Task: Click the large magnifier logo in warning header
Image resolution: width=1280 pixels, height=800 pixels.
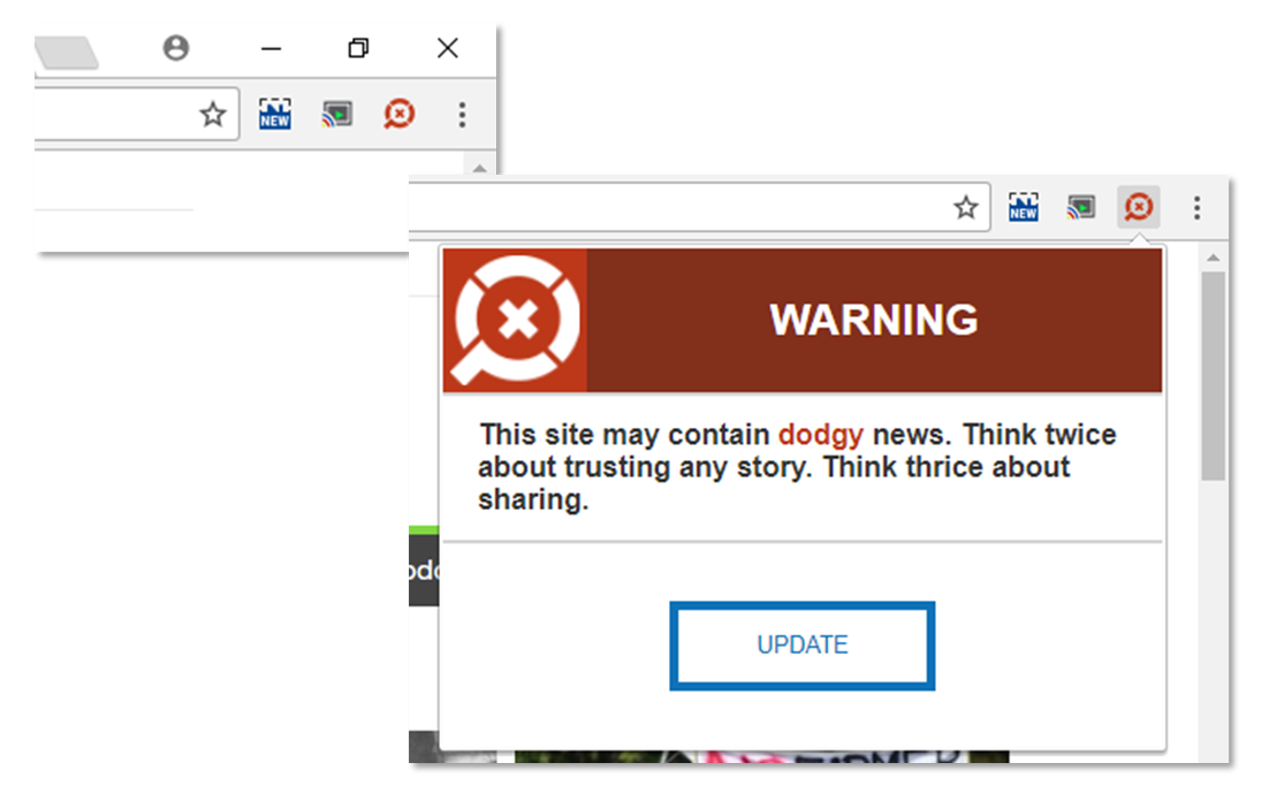Action: [515, 320]
